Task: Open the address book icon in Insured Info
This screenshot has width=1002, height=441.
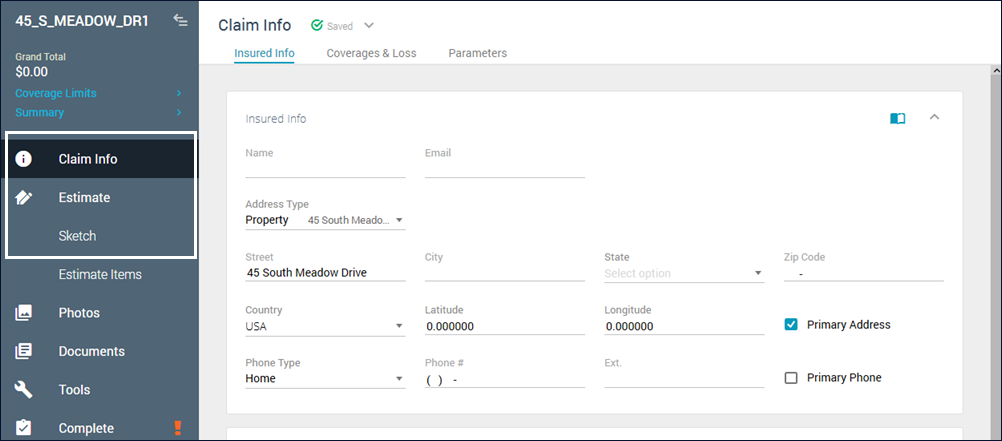Action: [898, 119]
